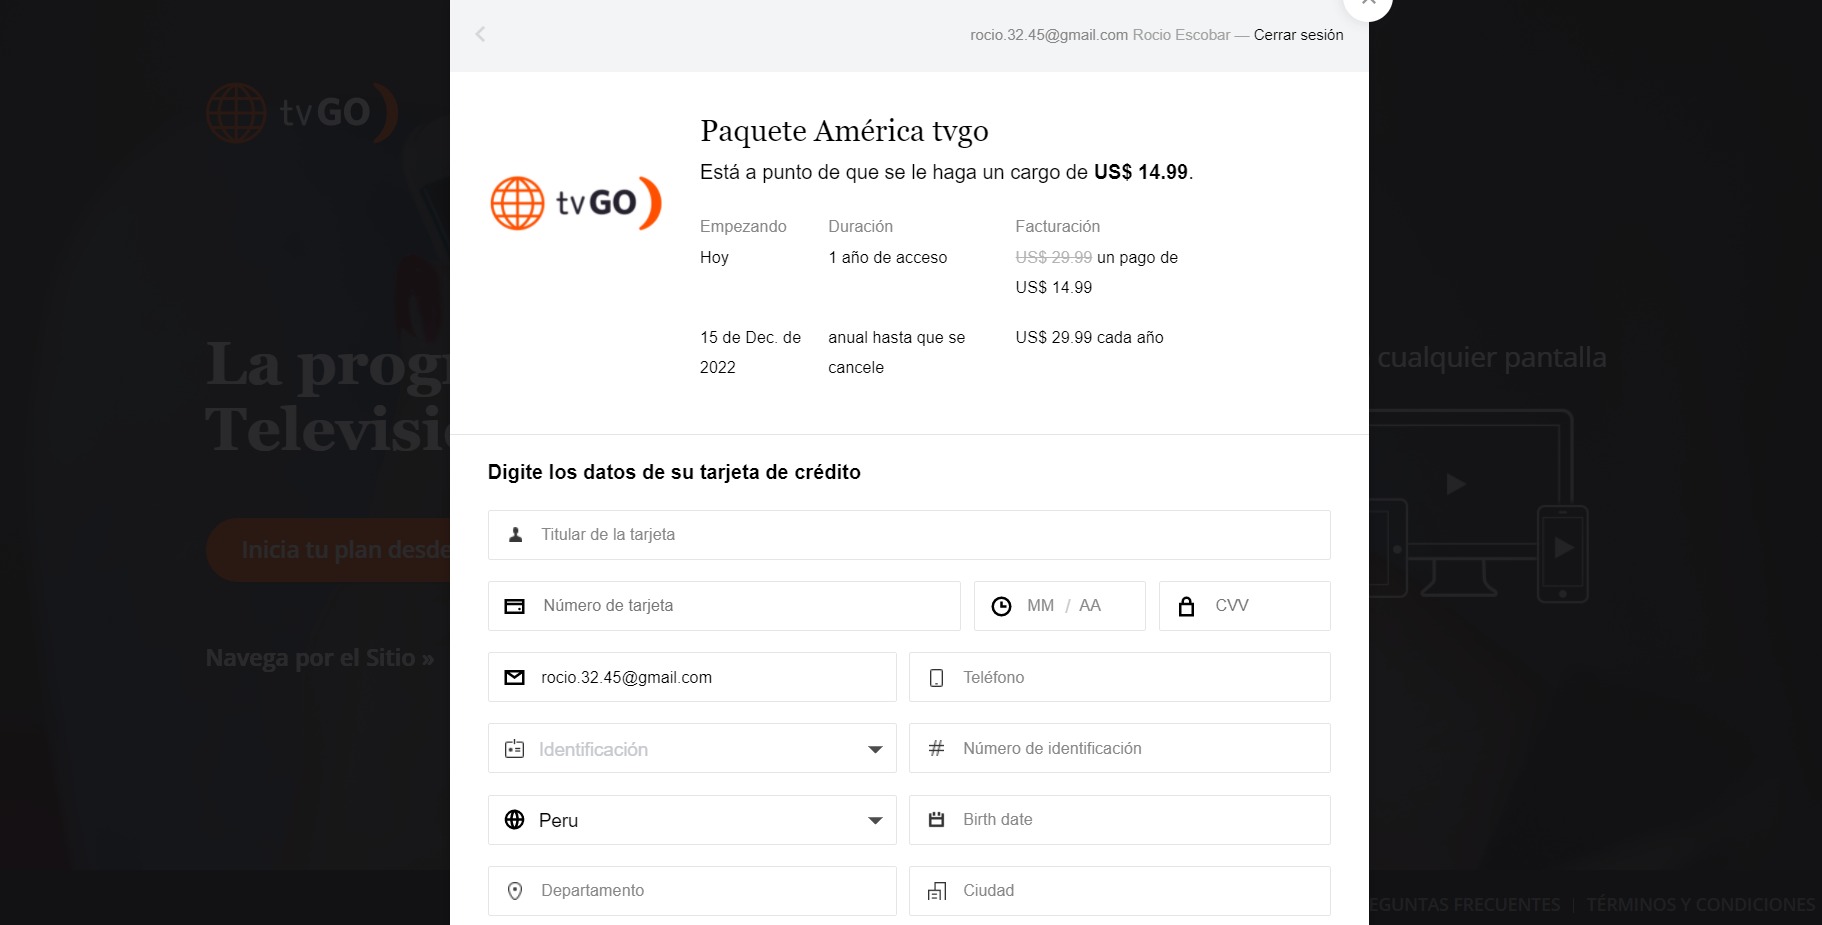Focus the Número de tarjeta field
The image size is (1822, 925).
724,606
